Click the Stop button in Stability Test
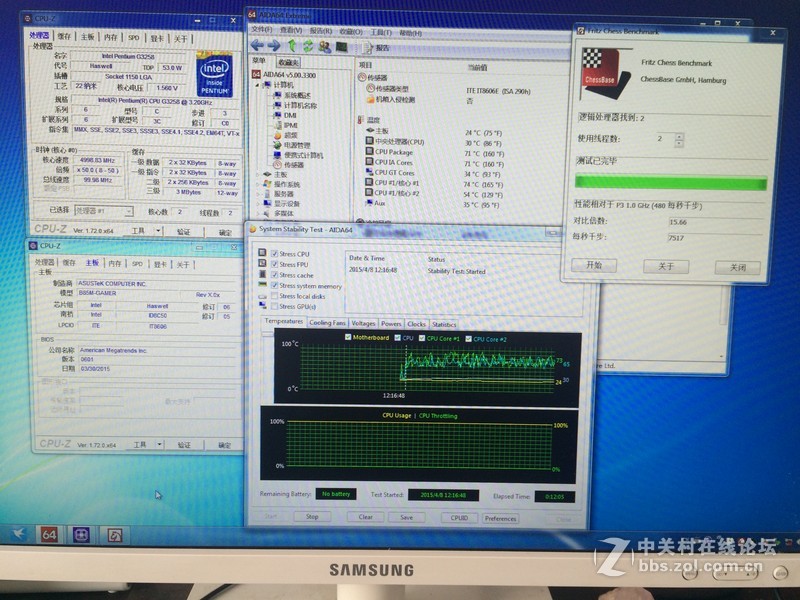The width and height of the screenshot is (800, 600). (312, 516)
